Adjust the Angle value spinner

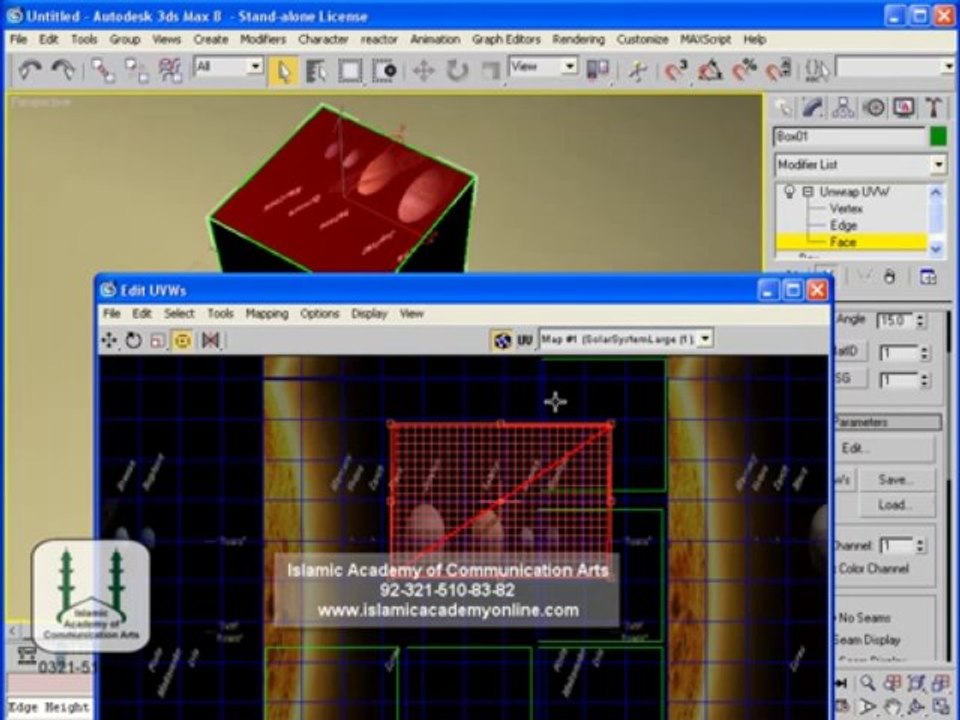coord(921,320)
